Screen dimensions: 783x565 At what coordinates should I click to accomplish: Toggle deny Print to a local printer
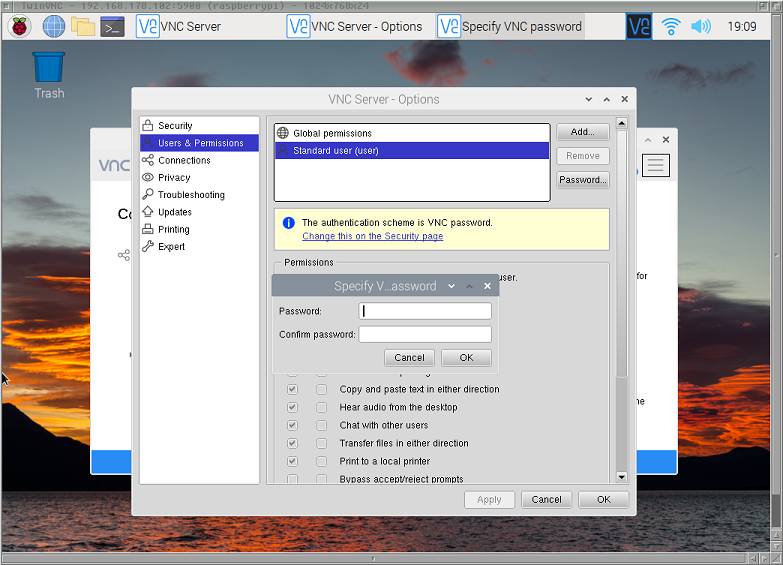point(322,461)
